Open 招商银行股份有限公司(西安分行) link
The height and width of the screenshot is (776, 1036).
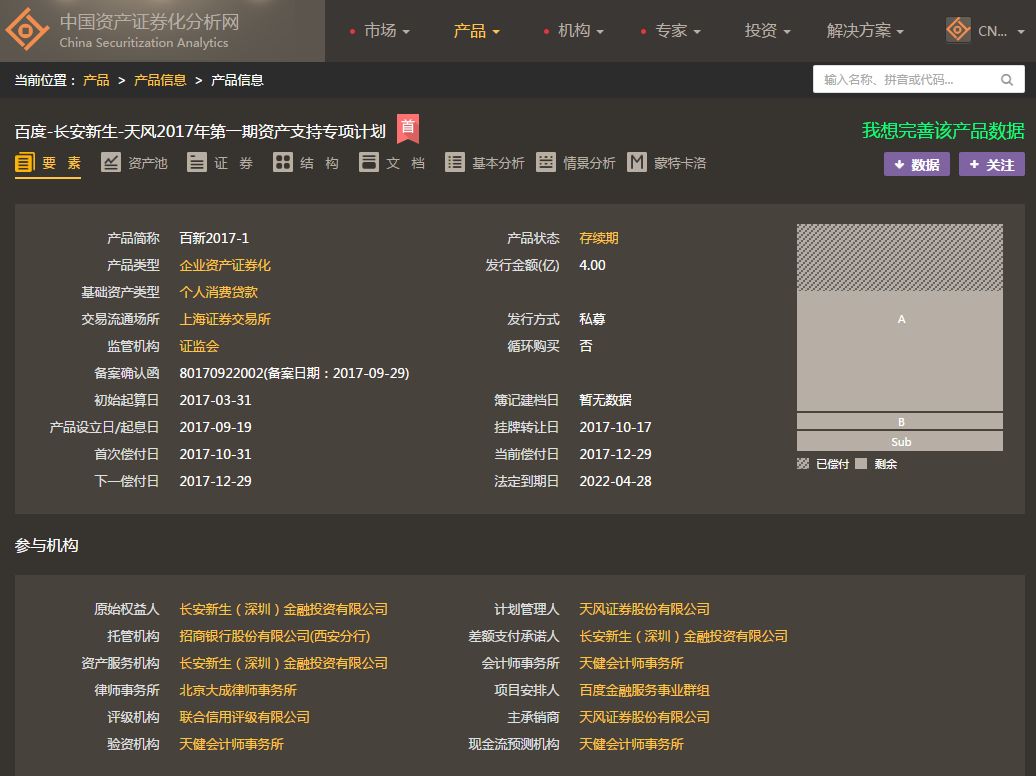(x=274, y=636)
